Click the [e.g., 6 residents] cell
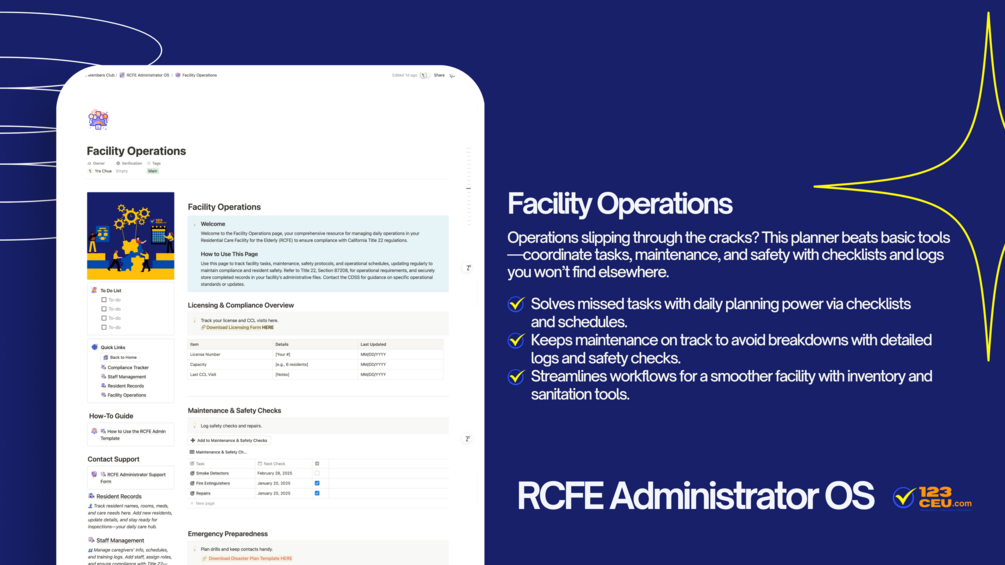This screenshot has height=565, width=1005. tap(315, 364)
